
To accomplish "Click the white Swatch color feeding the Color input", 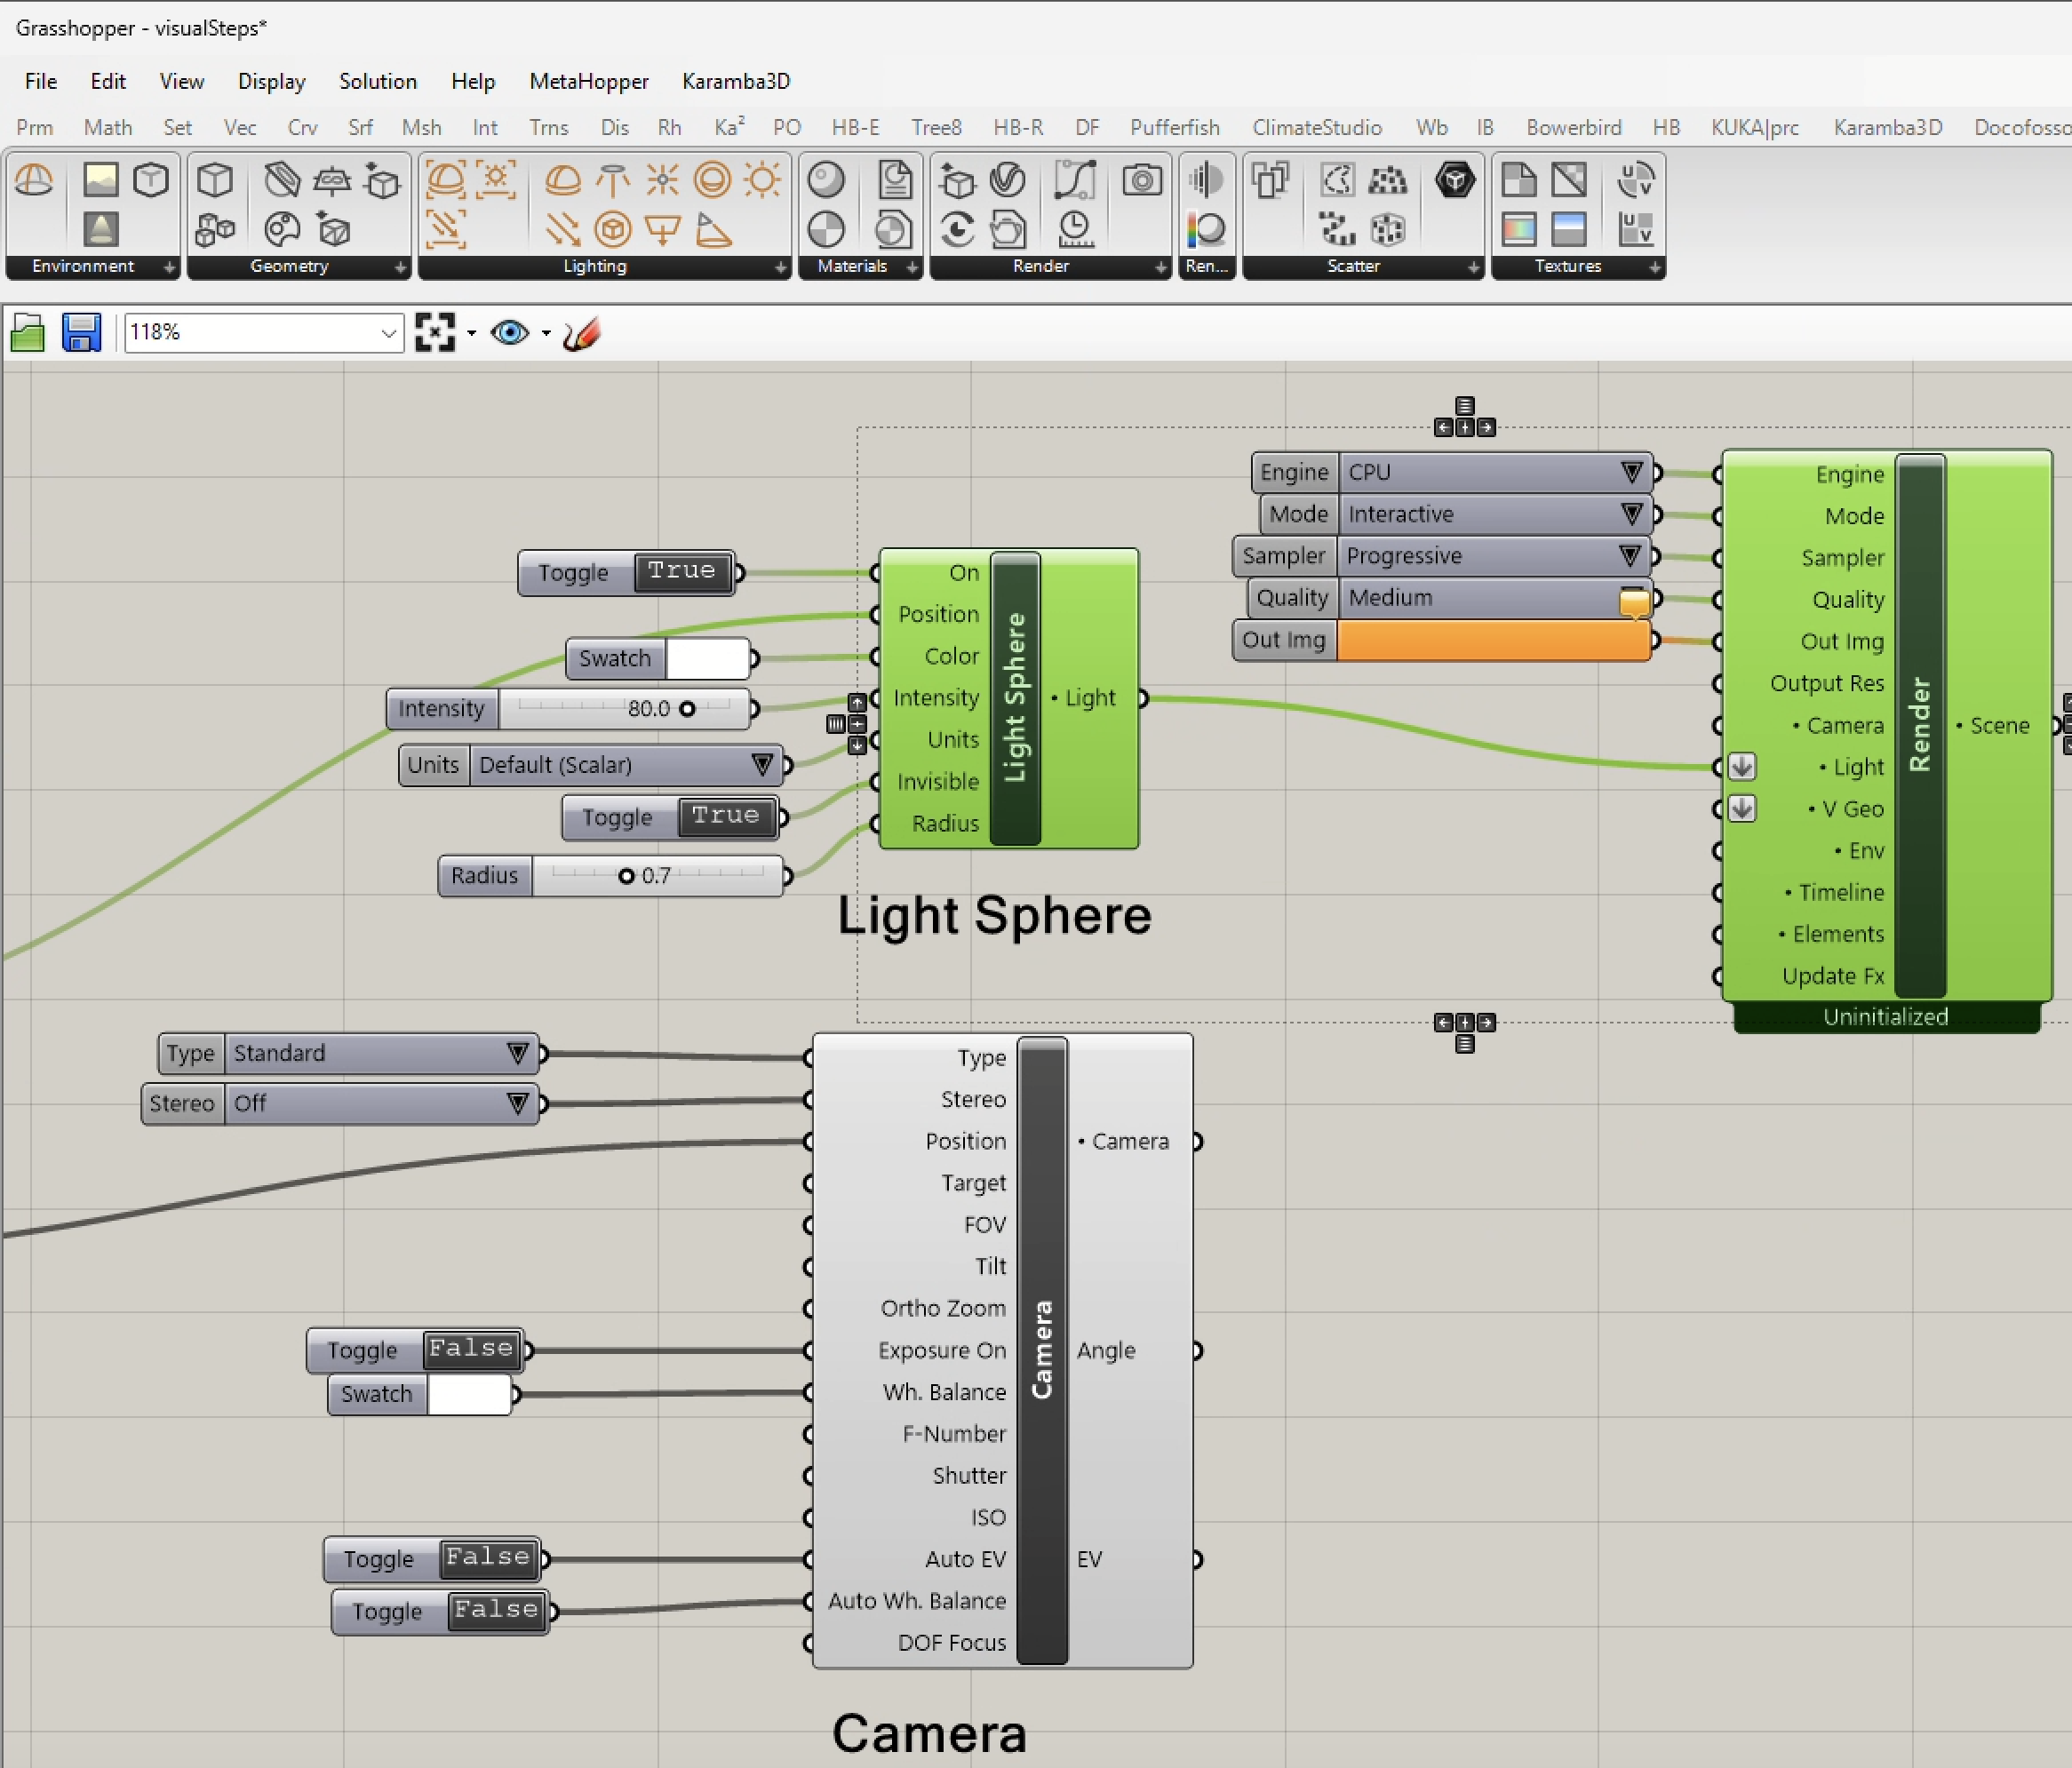I will pyautogui.click(x=707, y=658).
